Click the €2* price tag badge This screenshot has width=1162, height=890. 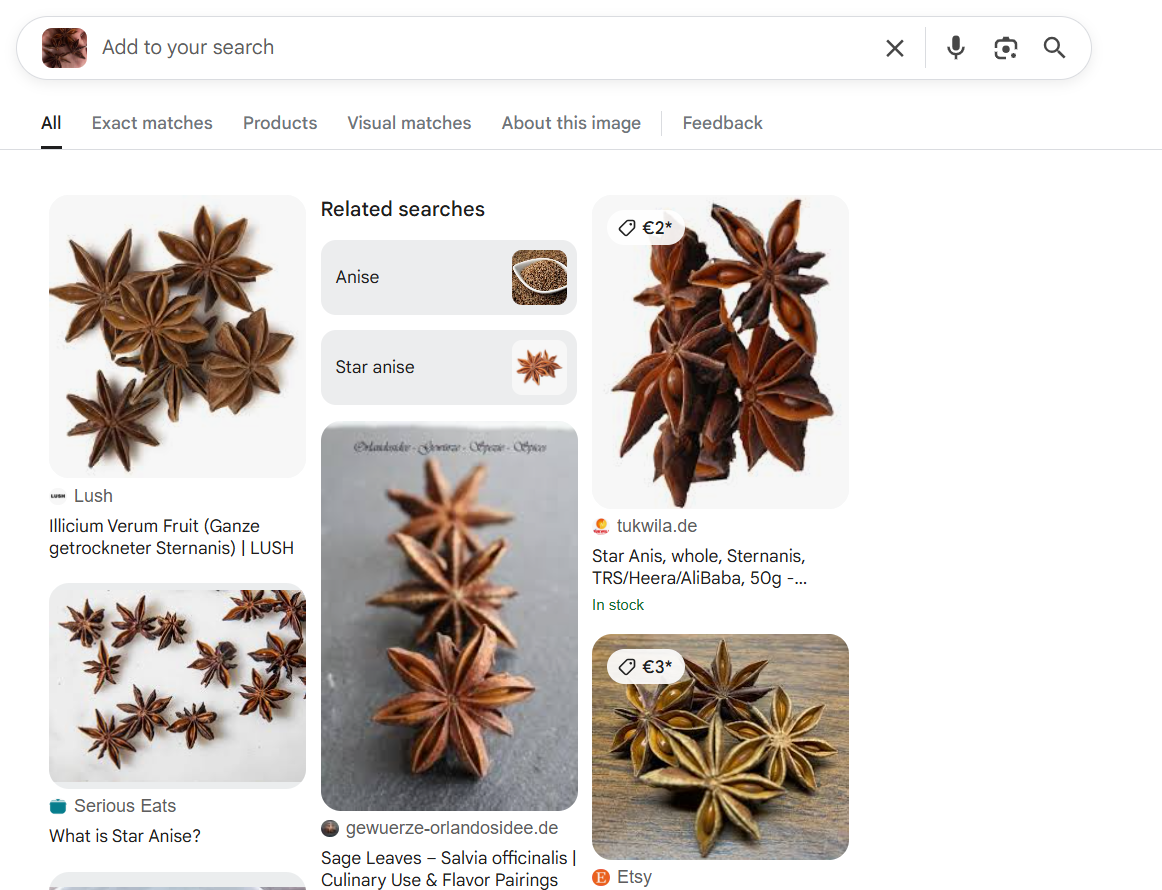[x=645, y=227]
